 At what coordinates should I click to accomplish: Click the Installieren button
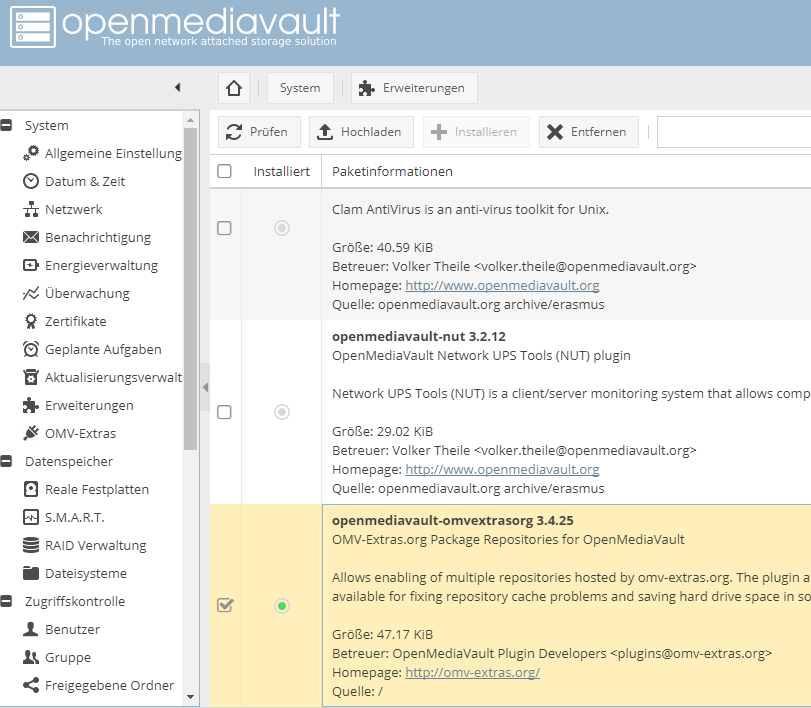coord(476,132)
